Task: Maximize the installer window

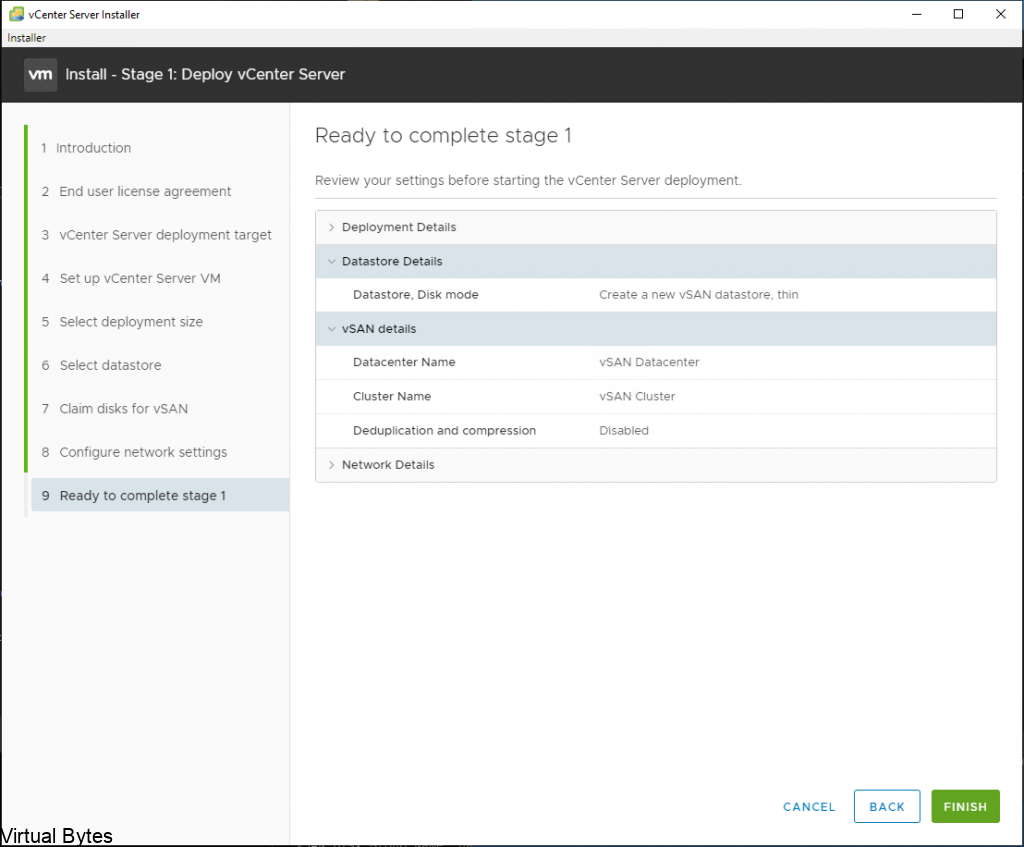Action: 958,14
